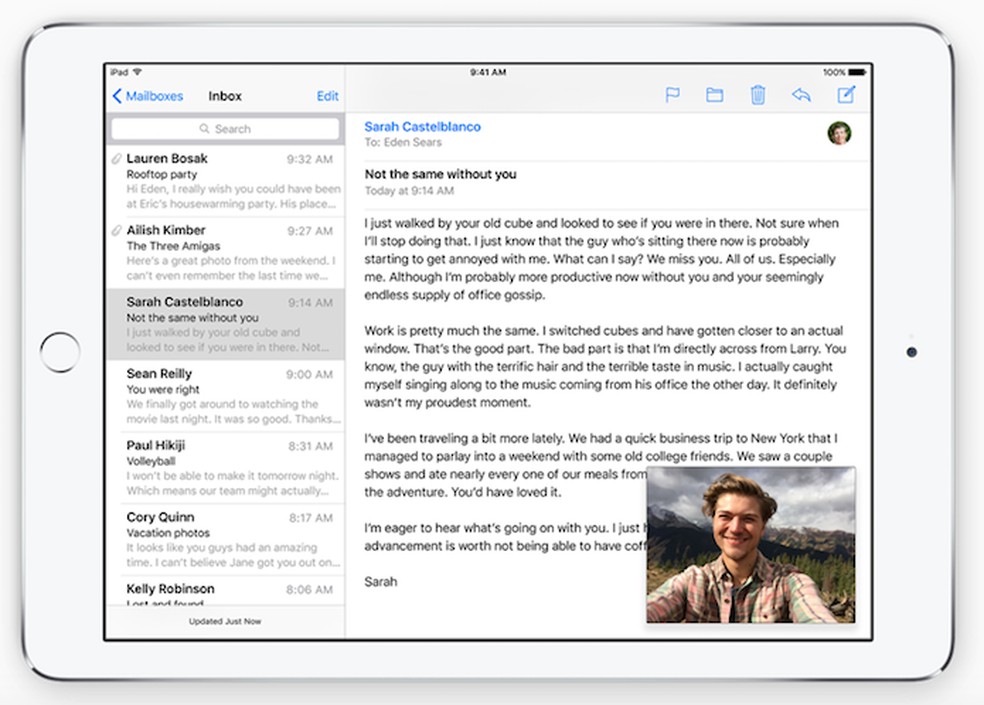The image size is (984, 705).
Task: Click the paperclip on Lauren Bosak's email
Action: click(117, 158)
